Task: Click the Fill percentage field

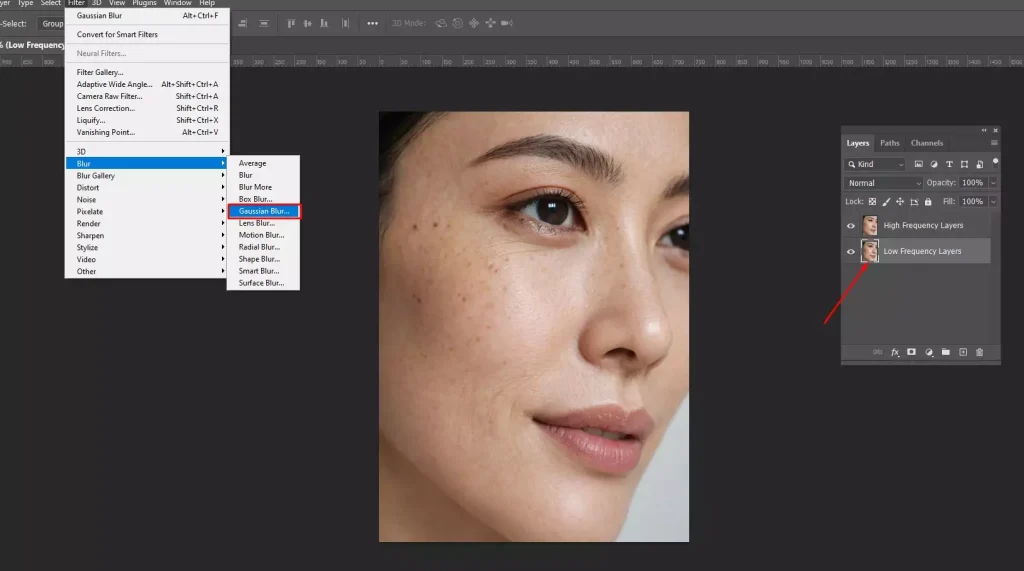Action: tap(972, 201)
